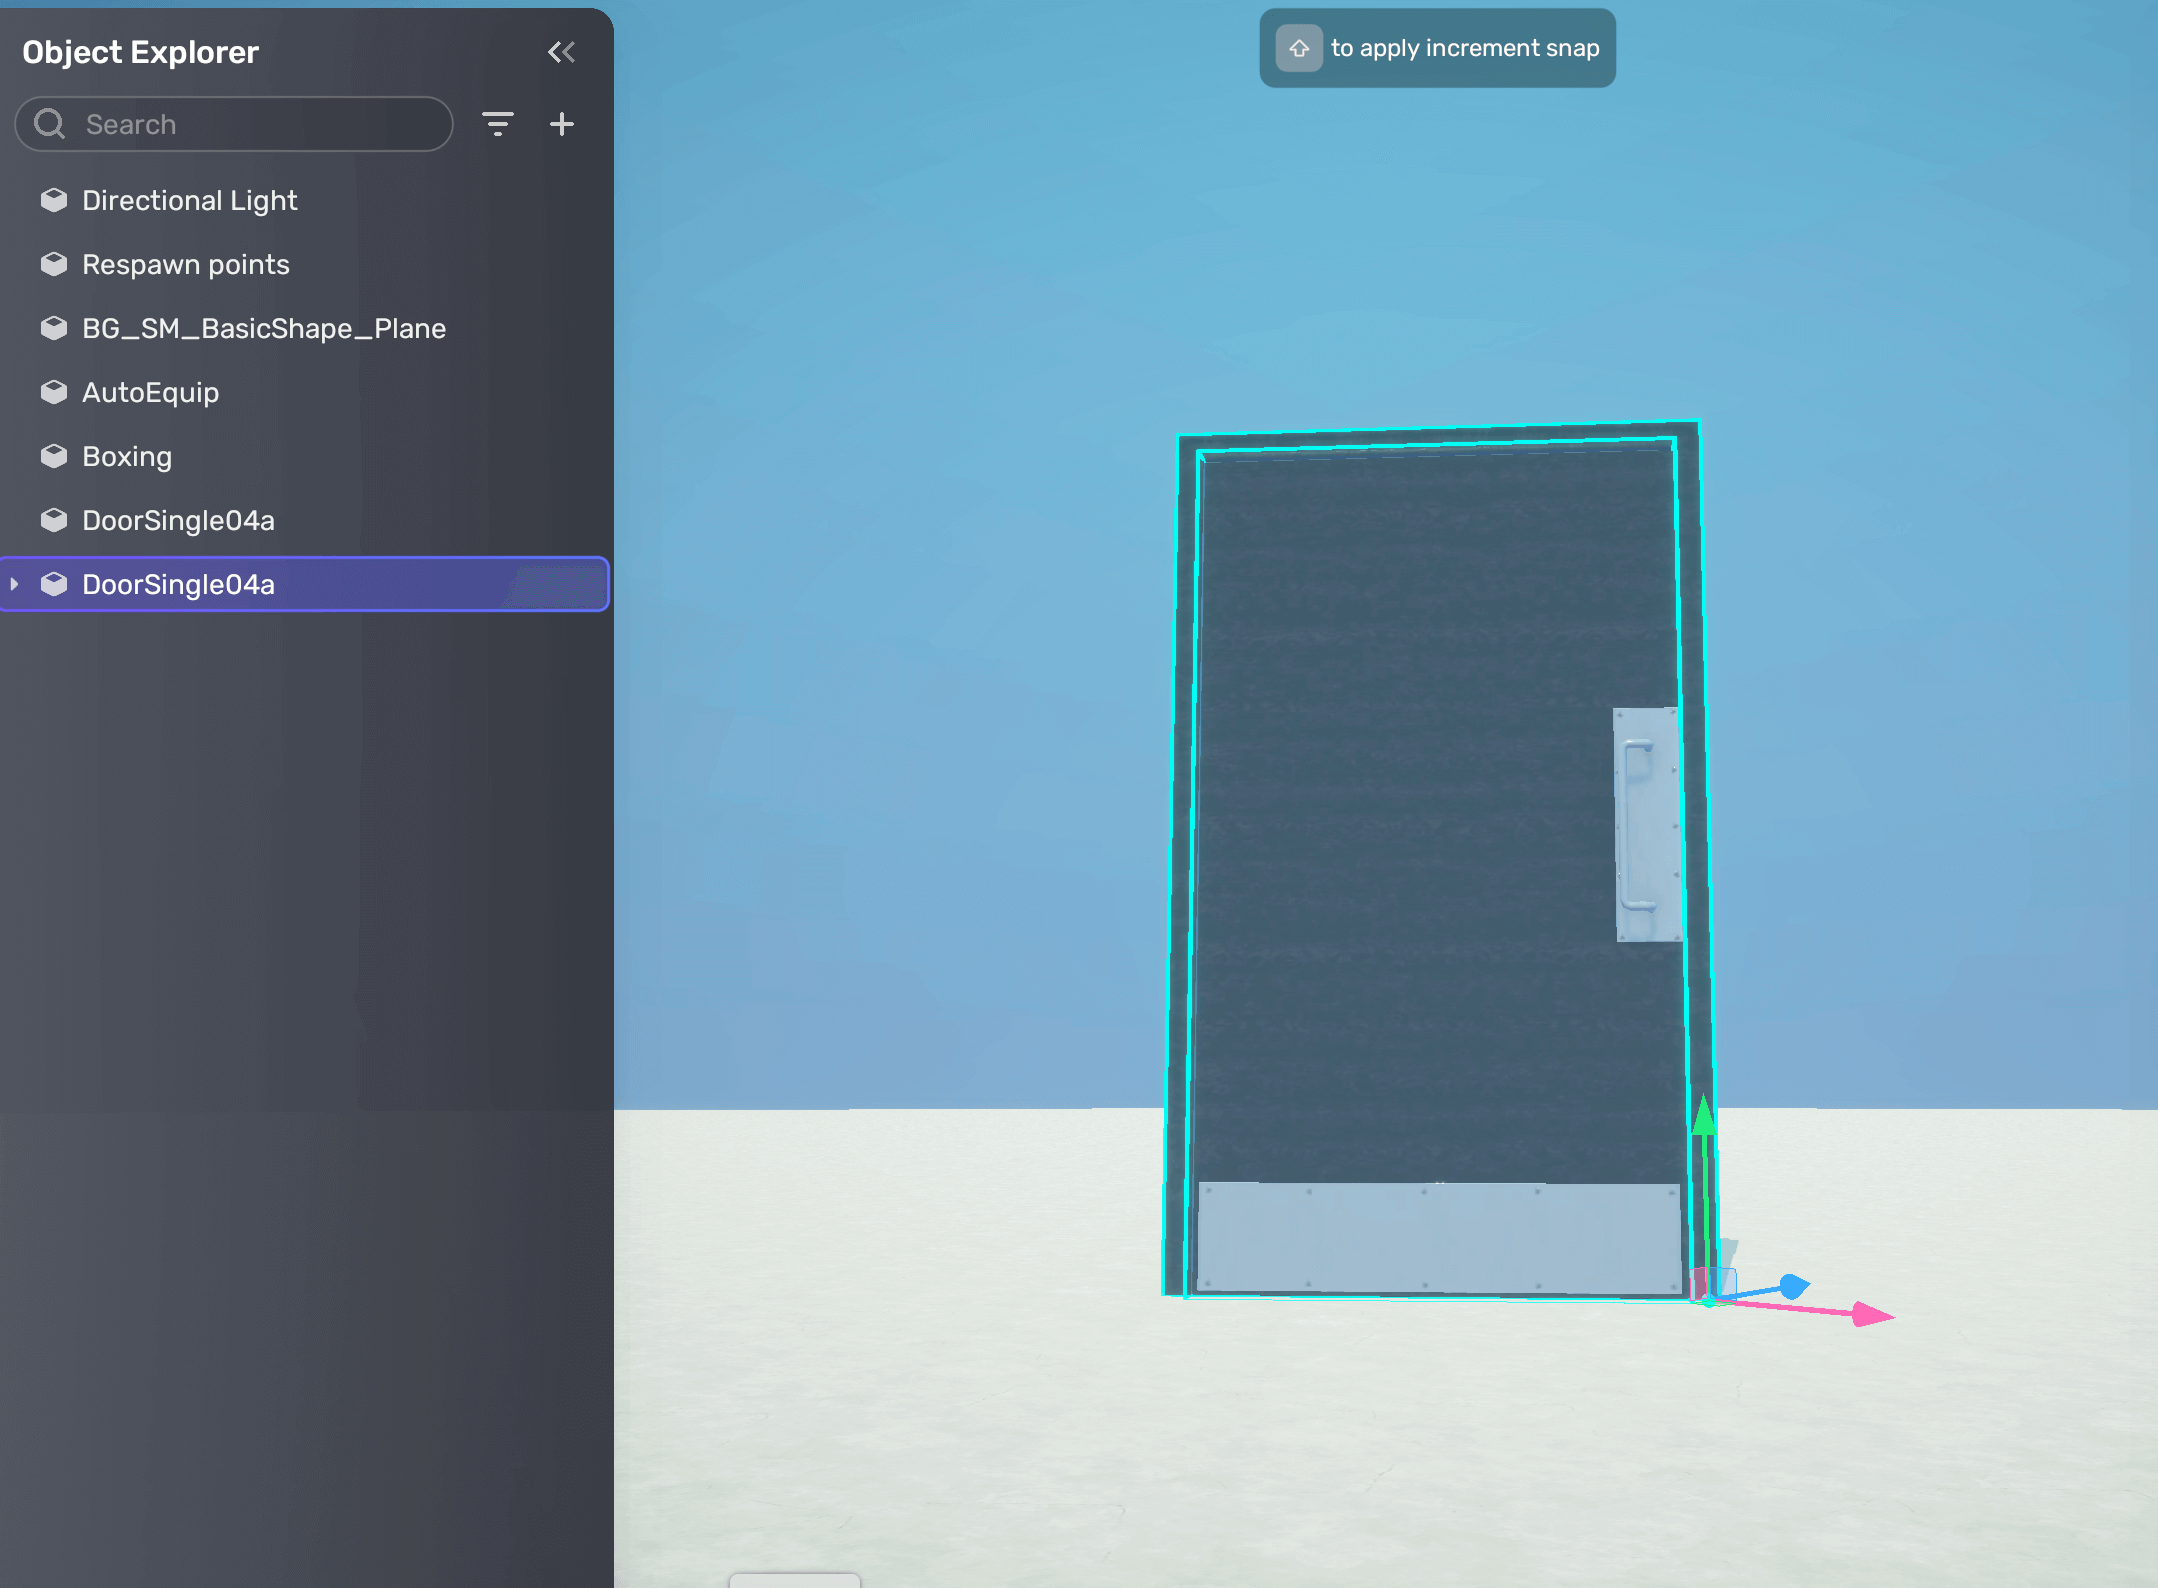Select the AutoEquip object
Screen dimensions: 2158x1588
150,392
